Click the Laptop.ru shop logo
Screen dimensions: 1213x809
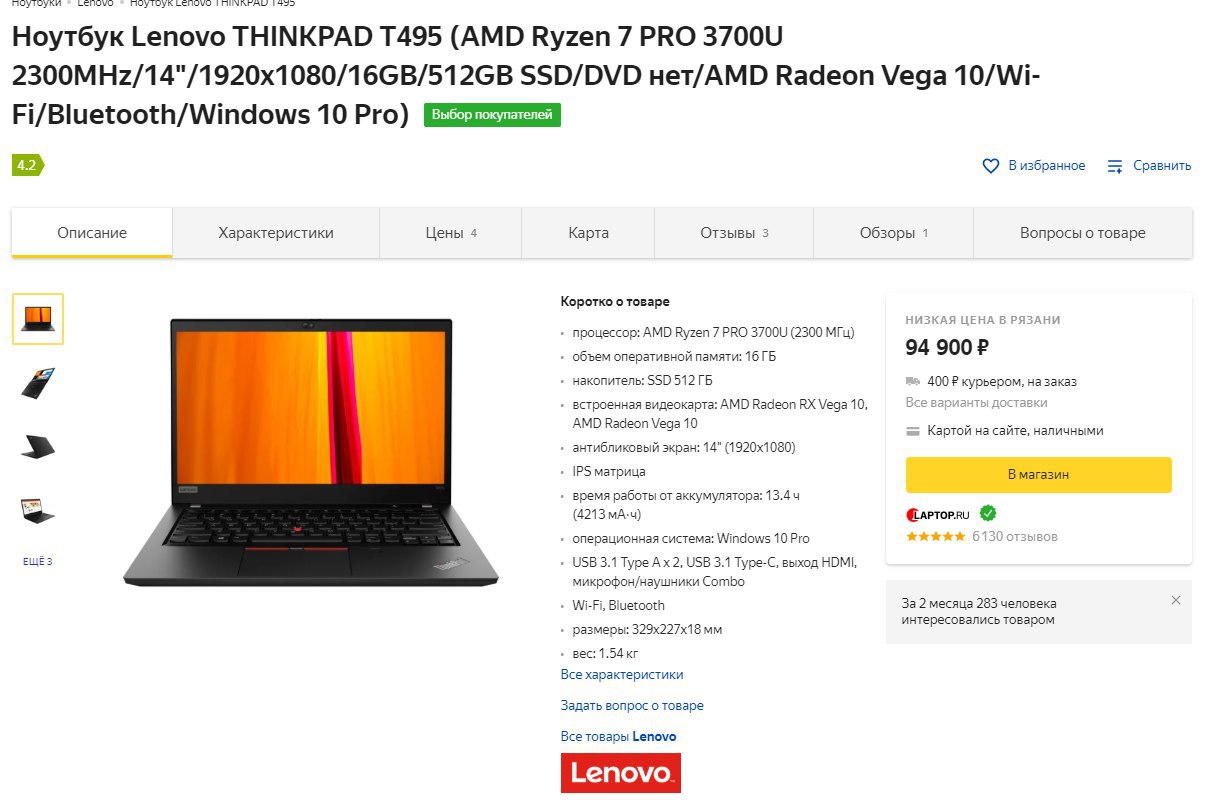point(938,515)
